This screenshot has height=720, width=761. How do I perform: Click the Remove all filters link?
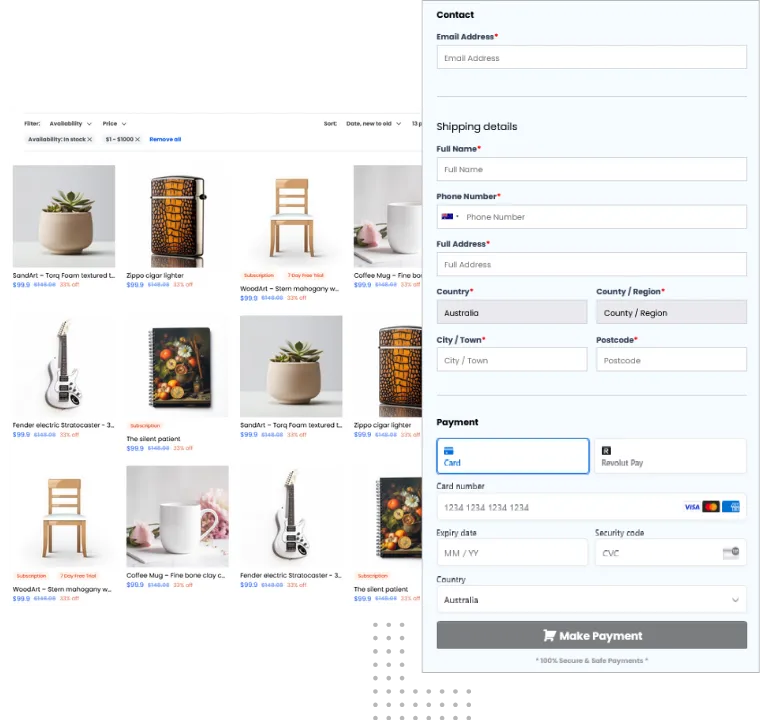click(165, 139)
